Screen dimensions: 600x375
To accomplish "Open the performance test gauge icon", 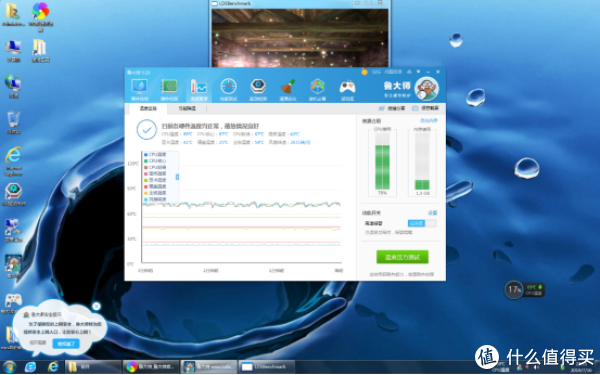I will tap(228, 90).
